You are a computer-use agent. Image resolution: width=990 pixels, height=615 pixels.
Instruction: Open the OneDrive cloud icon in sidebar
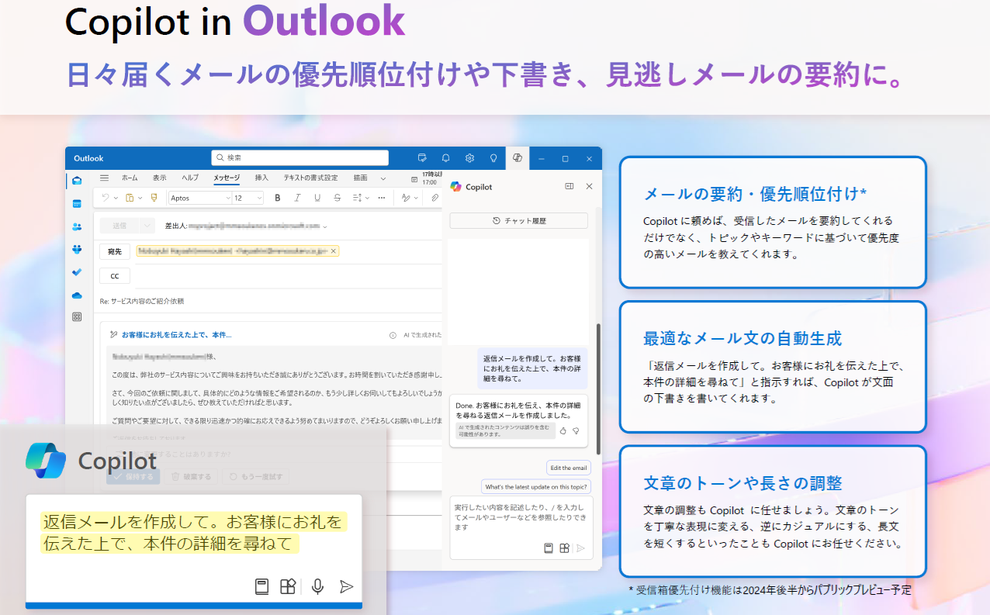click(x=77, y=295)
